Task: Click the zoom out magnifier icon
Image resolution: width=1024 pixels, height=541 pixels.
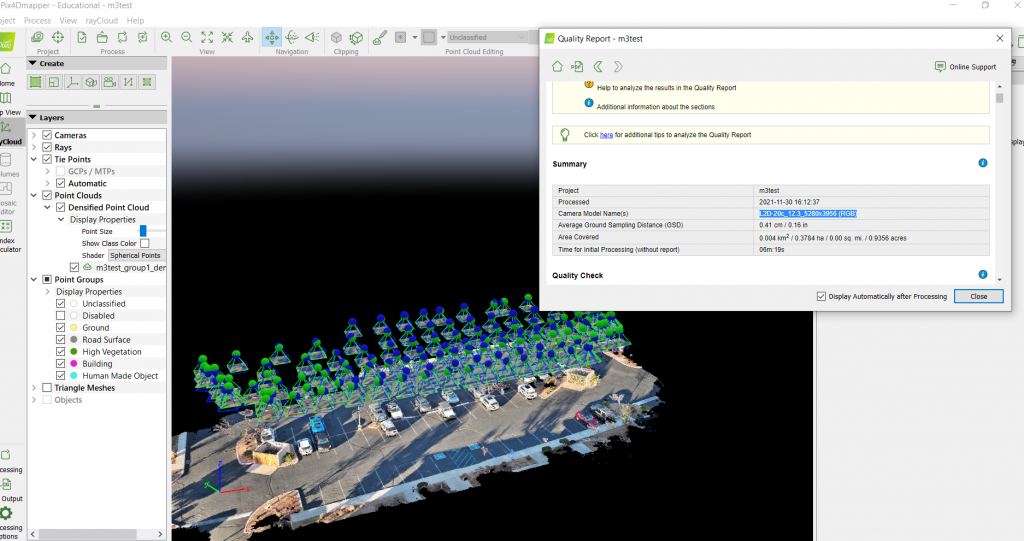Action: tap(187, 37)
